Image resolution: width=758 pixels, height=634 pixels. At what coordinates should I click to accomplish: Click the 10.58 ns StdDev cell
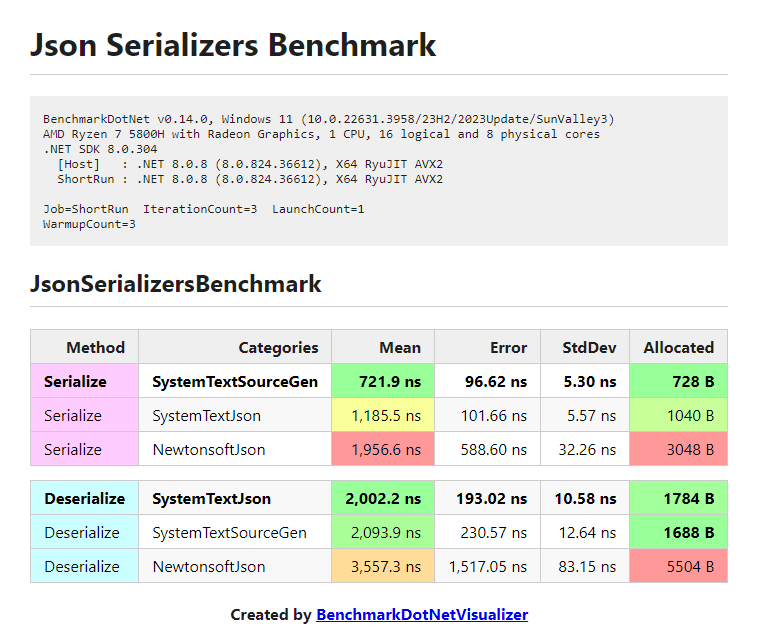coord(585,498)
